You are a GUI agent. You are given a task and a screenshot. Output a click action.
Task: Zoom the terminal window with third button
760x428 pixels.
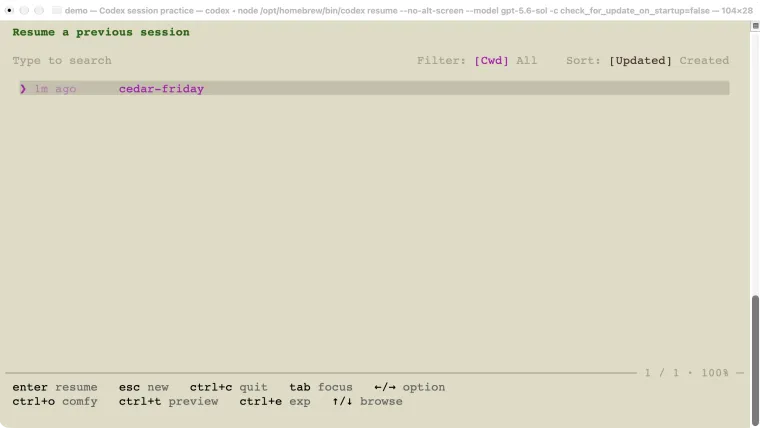pos(39,10)
